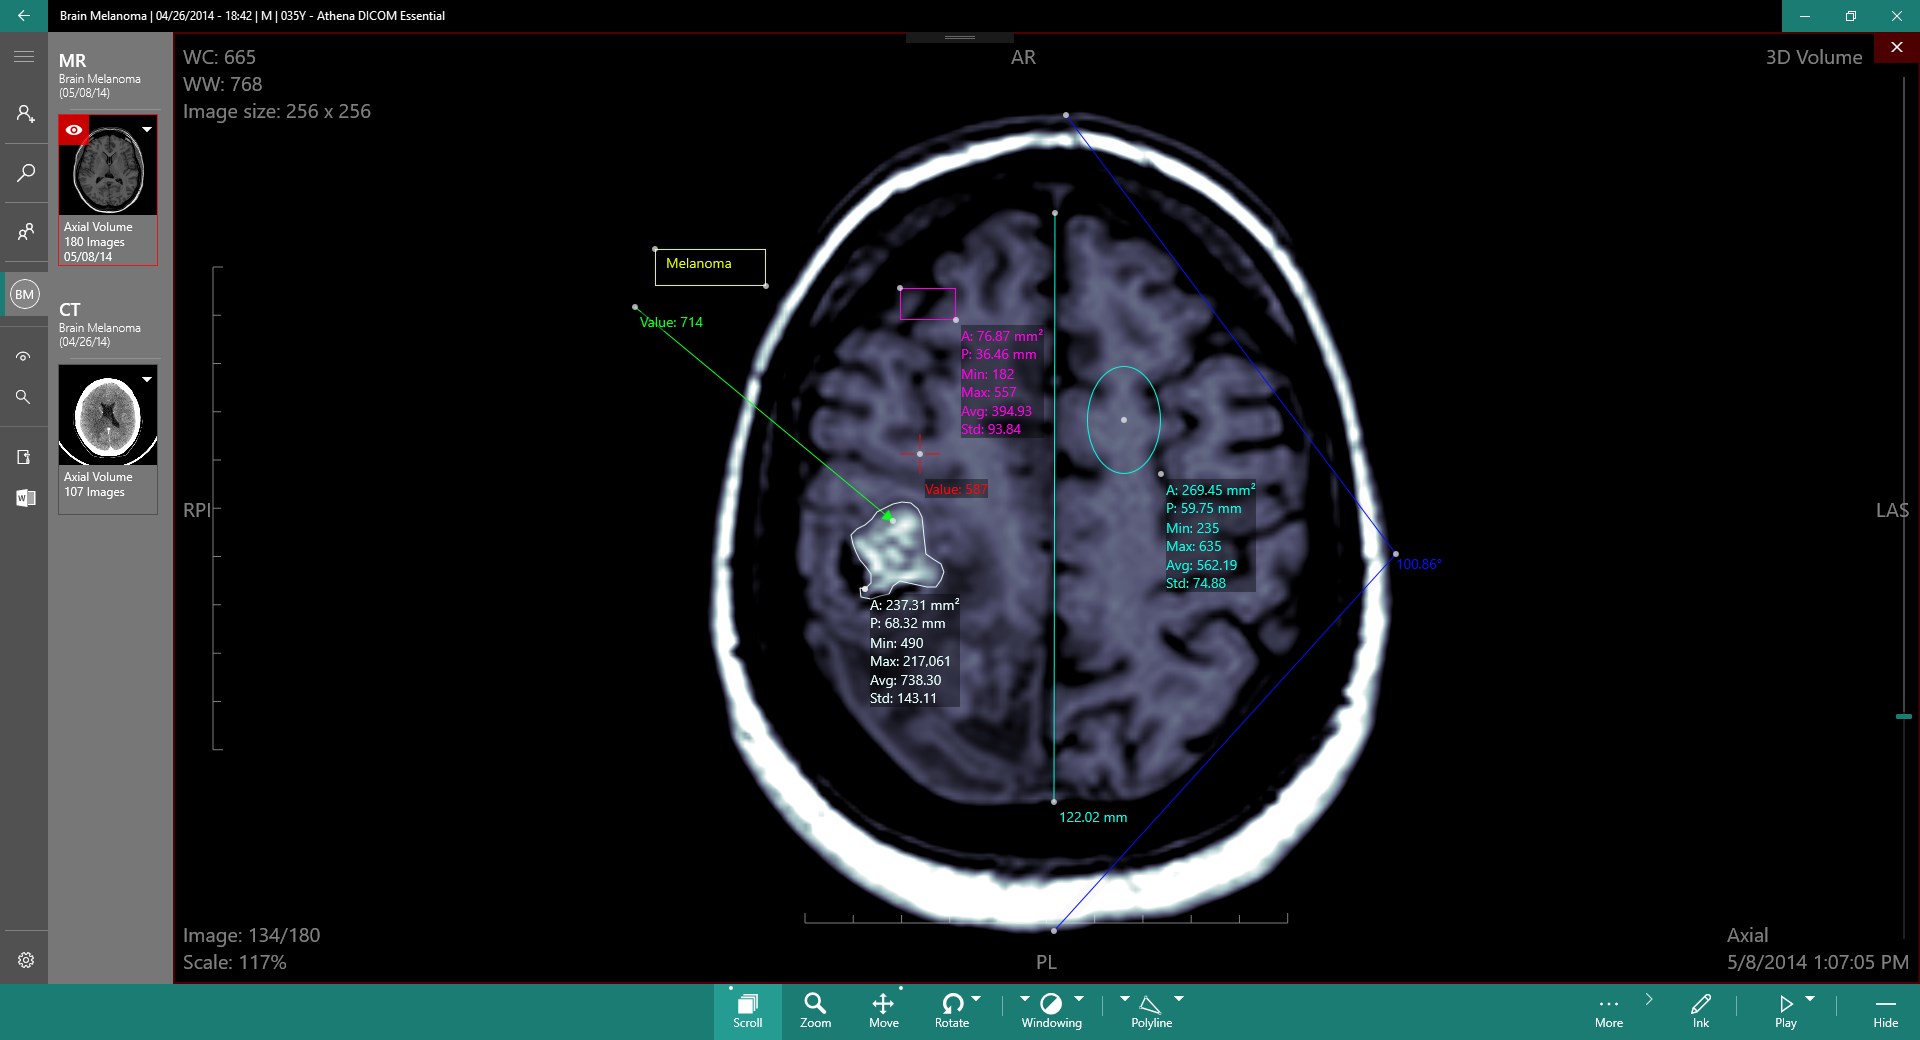
Task: Select the Zoom tool in toolbar
Action: (x=815, y=1010)
